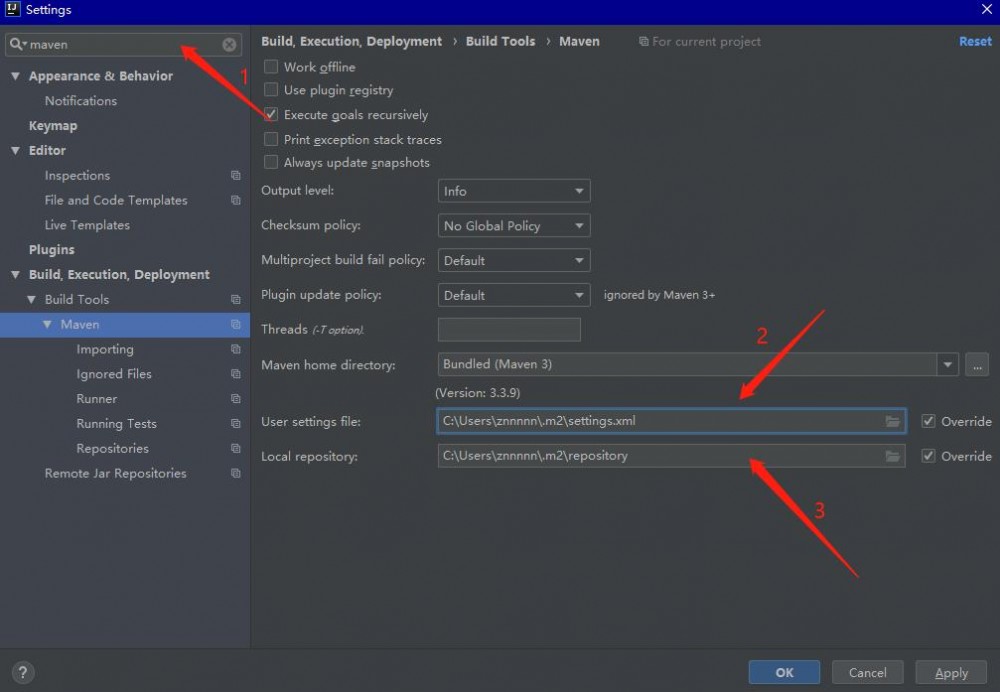Click project-level icon beside File and Code Templates

coord(235,200)
